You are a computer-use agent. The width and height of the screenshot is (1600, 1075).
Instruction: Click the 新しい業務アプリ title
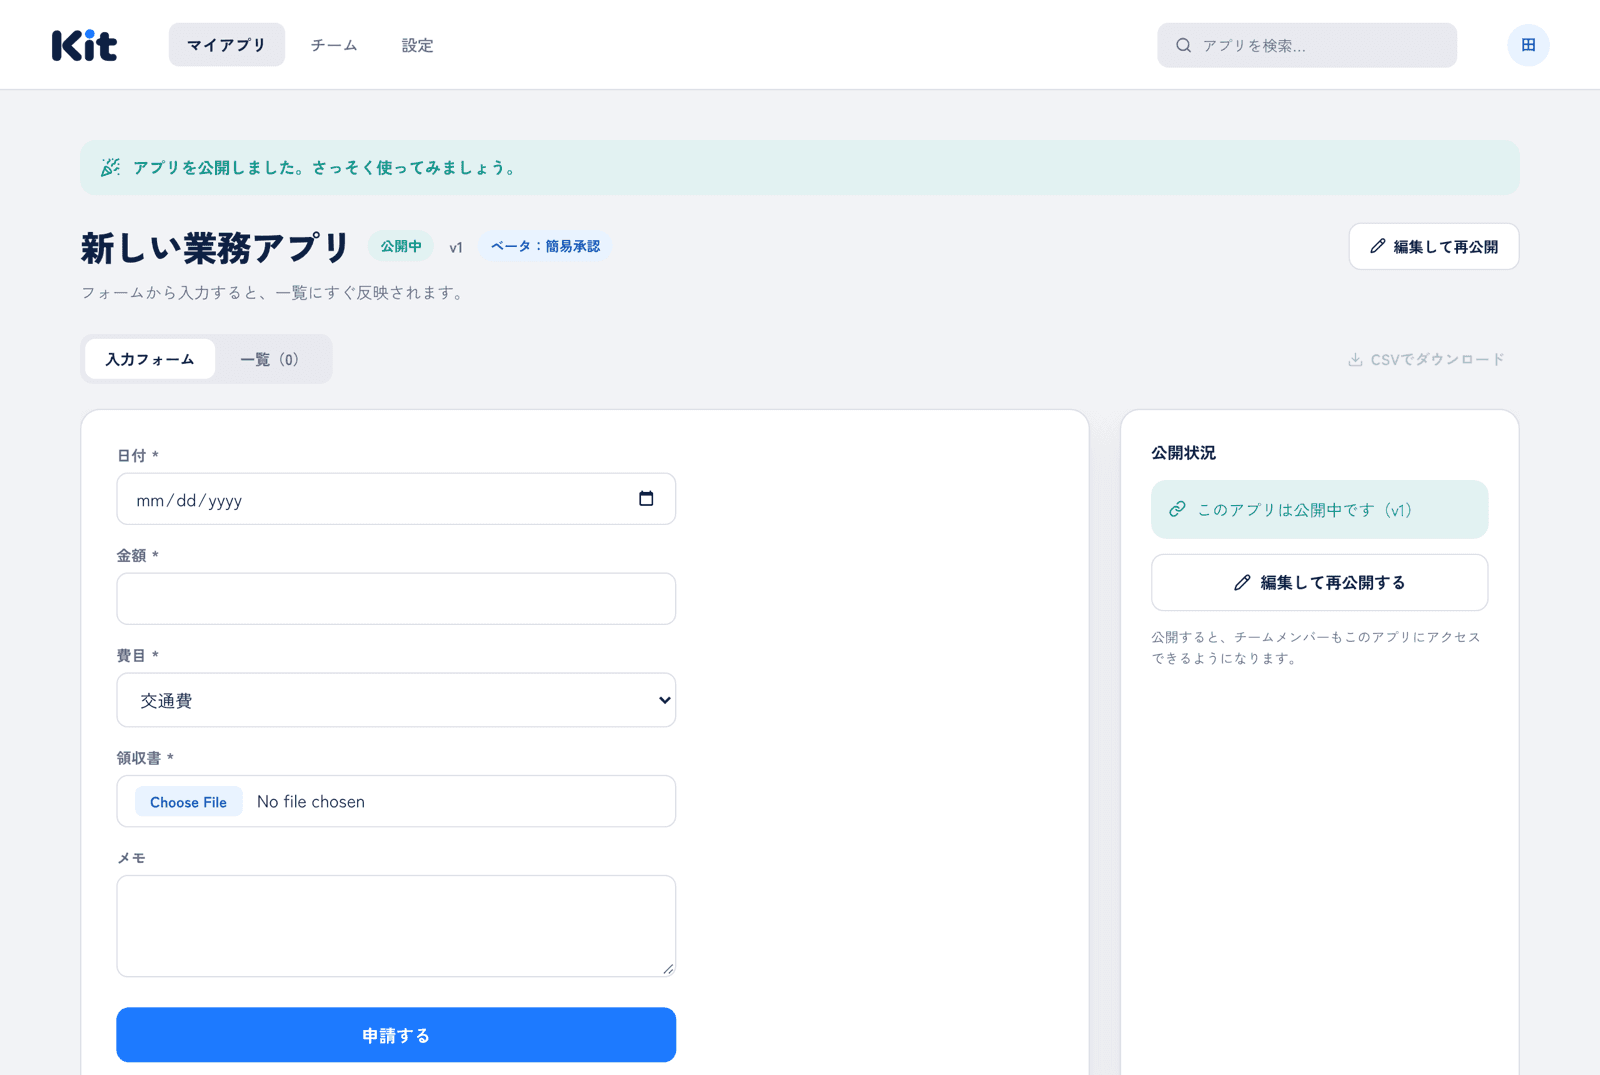215,247
